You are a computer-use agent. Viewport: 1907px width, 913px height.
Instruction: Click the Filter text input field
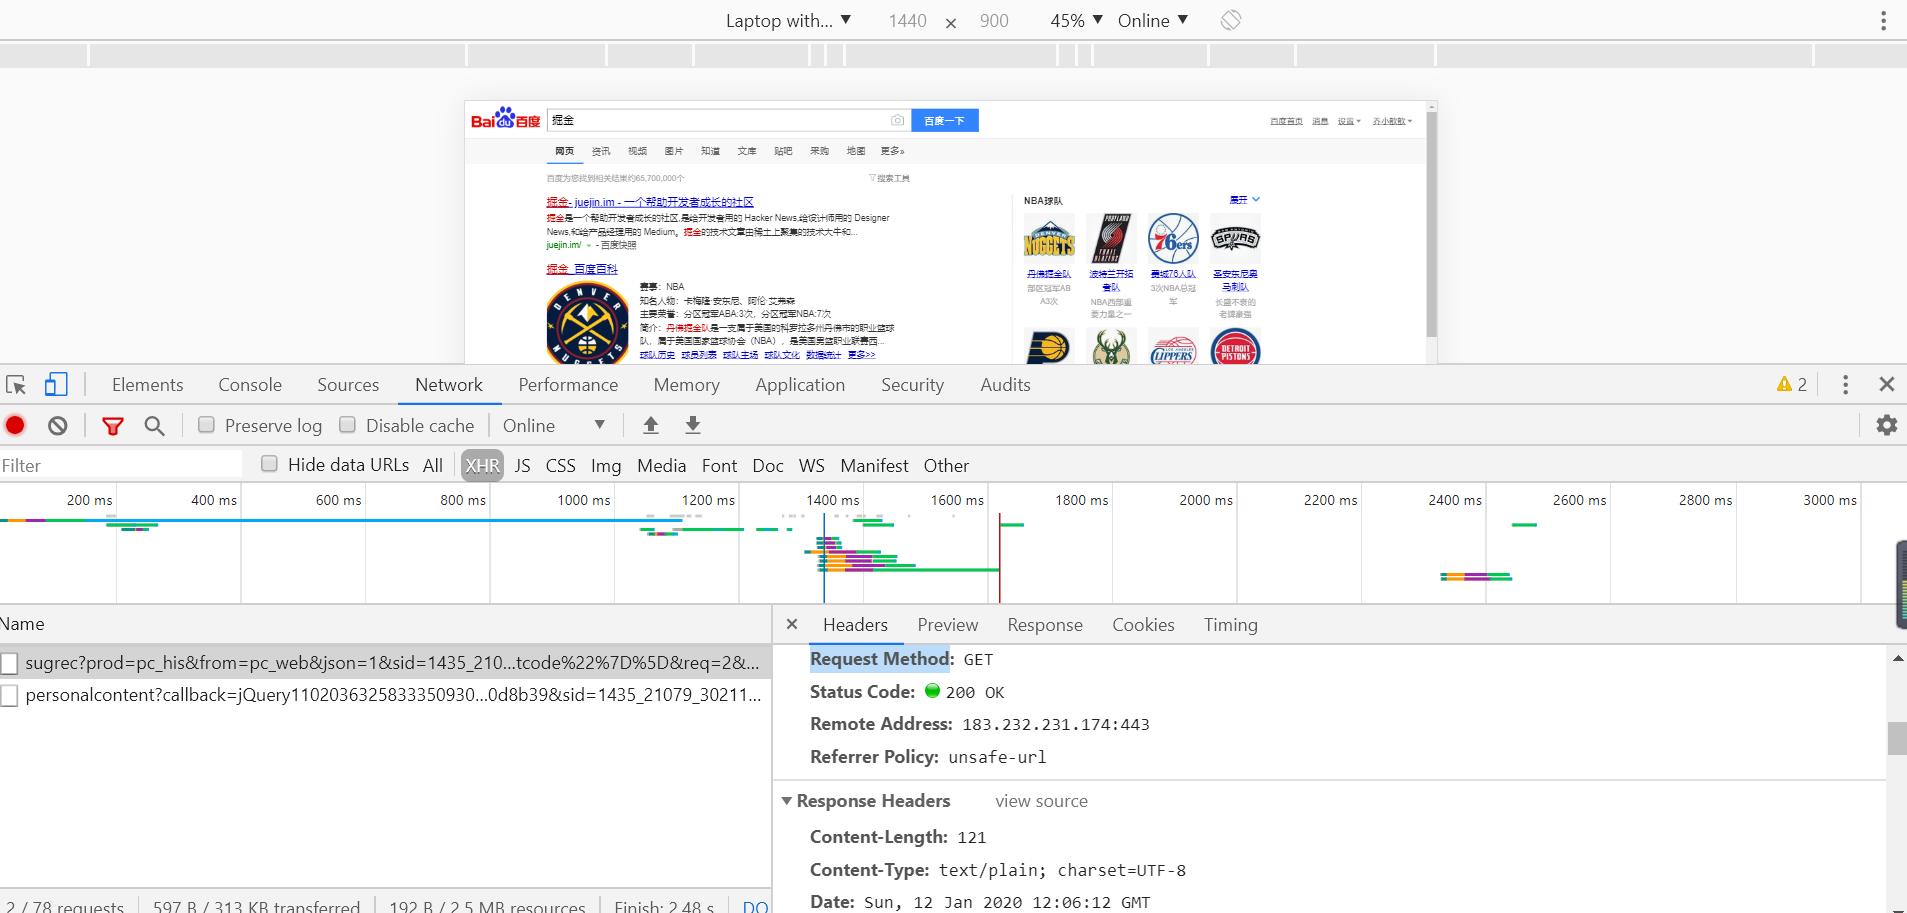pos(121,465)
